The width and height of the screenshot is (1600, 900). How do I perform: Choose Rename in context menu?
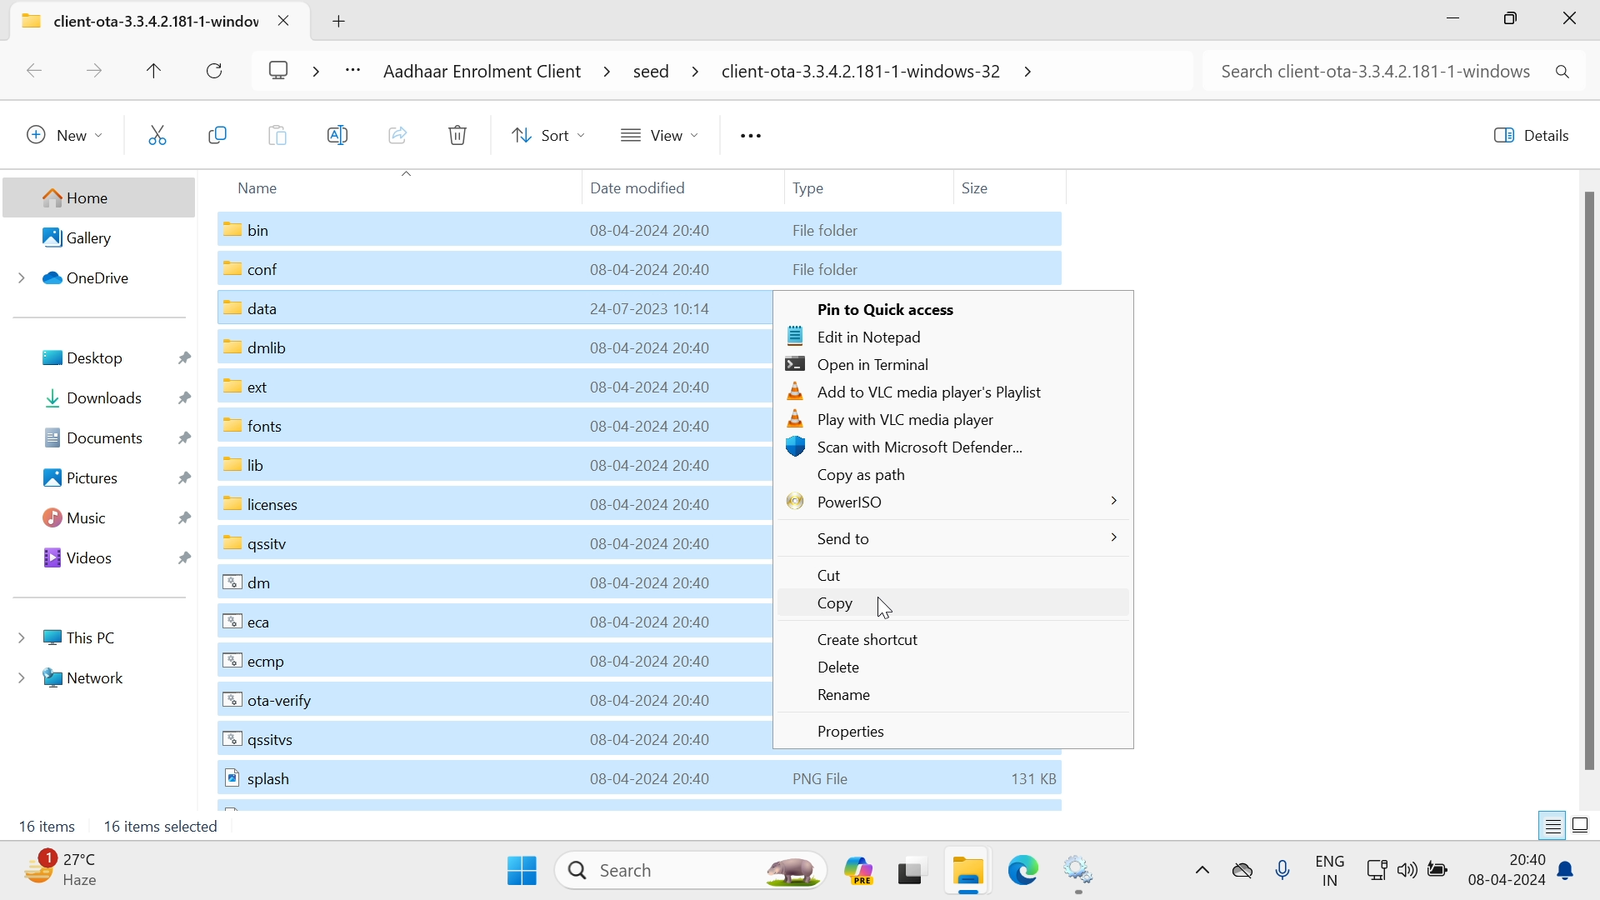[x=953, y=695]
